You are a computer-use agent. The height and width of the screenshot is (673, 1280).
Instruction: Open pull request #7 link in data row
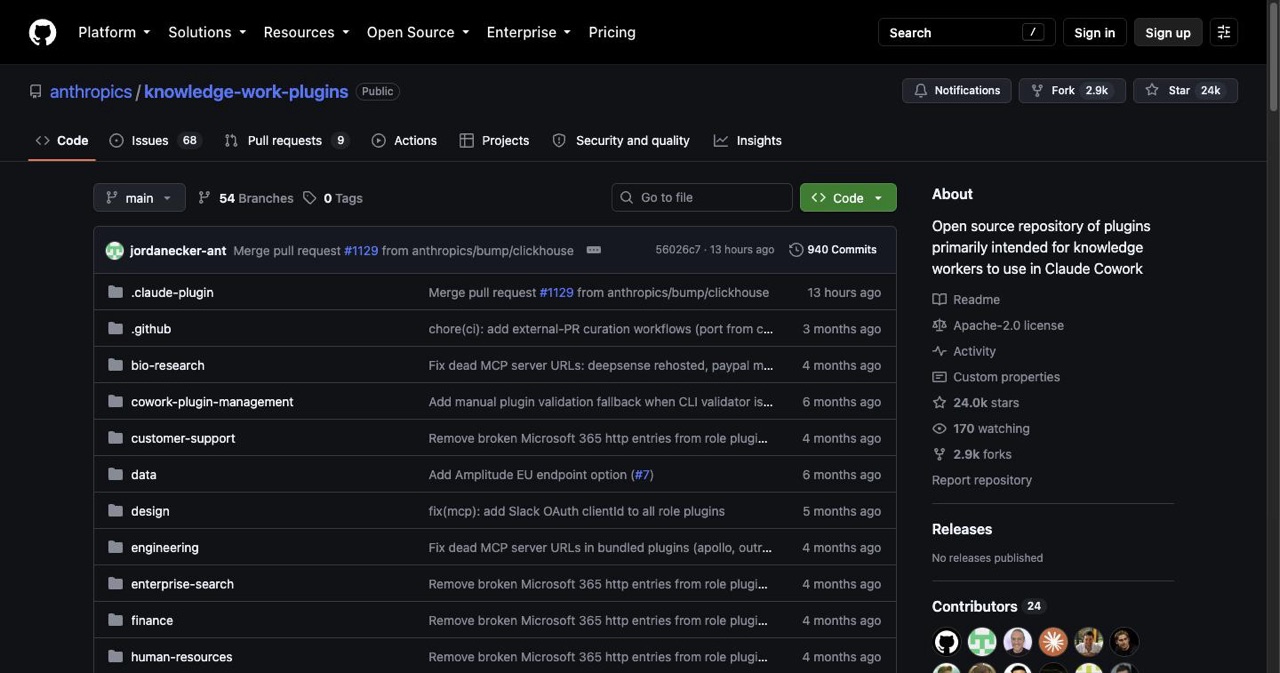[x=642, y=475]
